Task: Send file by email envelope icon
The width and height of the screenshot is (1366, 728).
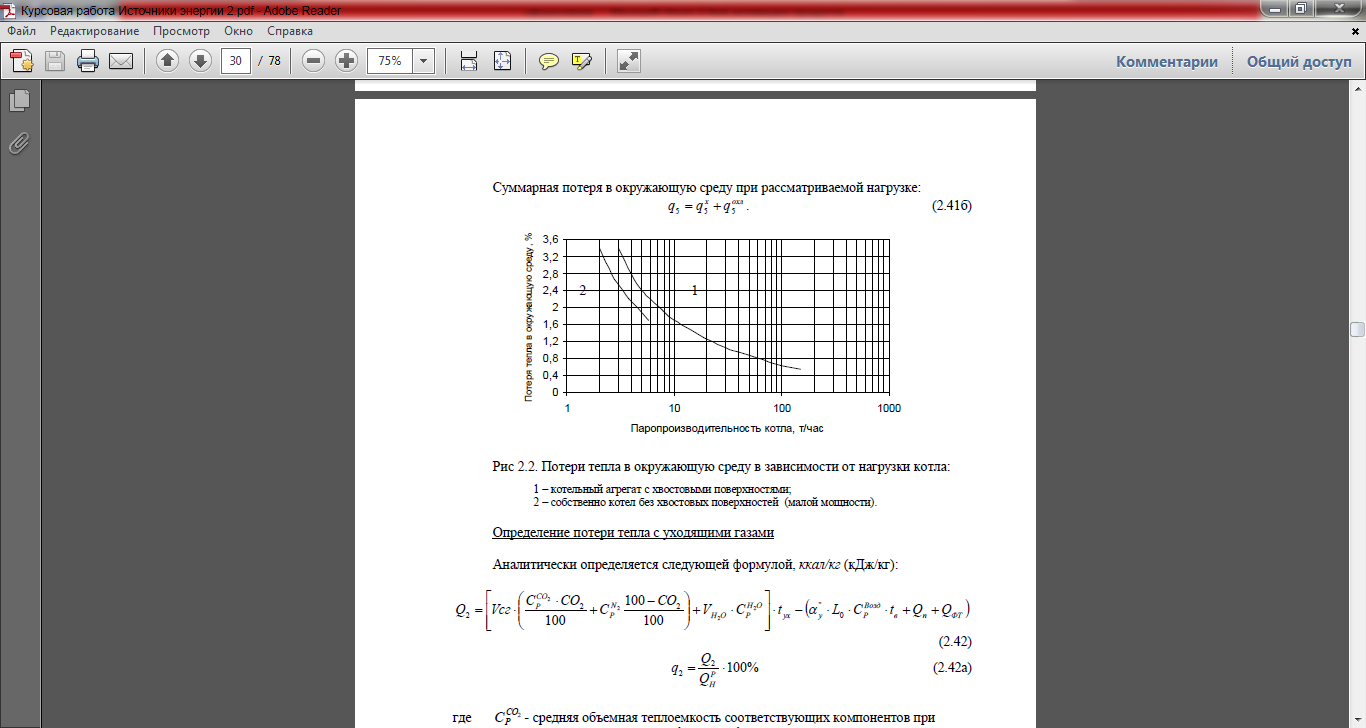Action: 121,61
